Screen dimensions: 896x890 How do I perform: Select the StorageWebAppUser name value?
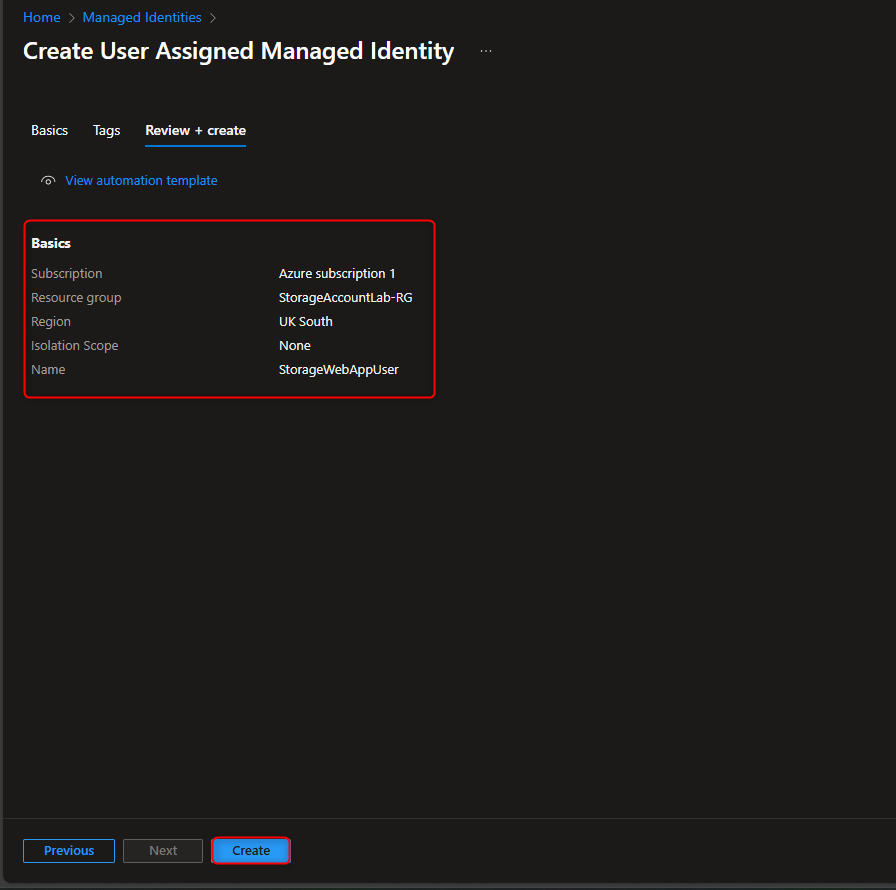(x=338, y=369)
